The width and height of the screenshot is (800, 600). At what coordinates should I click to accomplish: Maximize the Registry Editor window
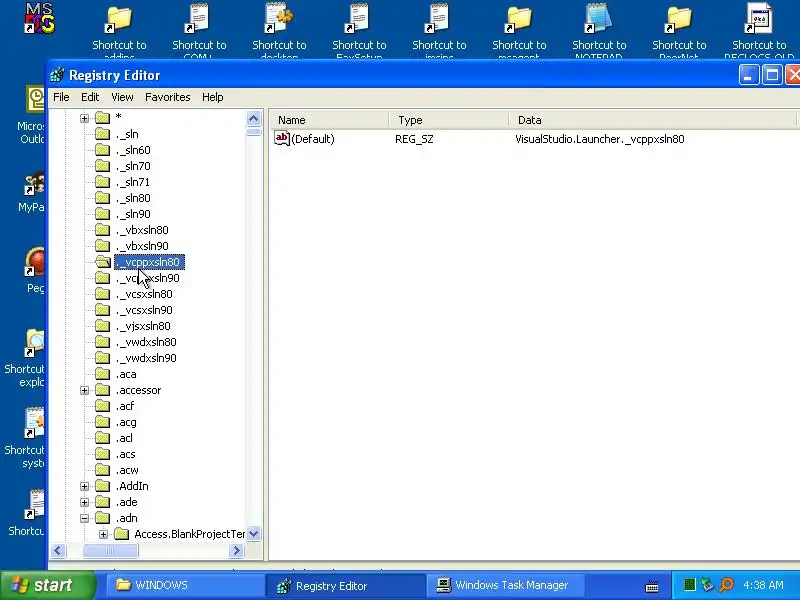point(772,75)
